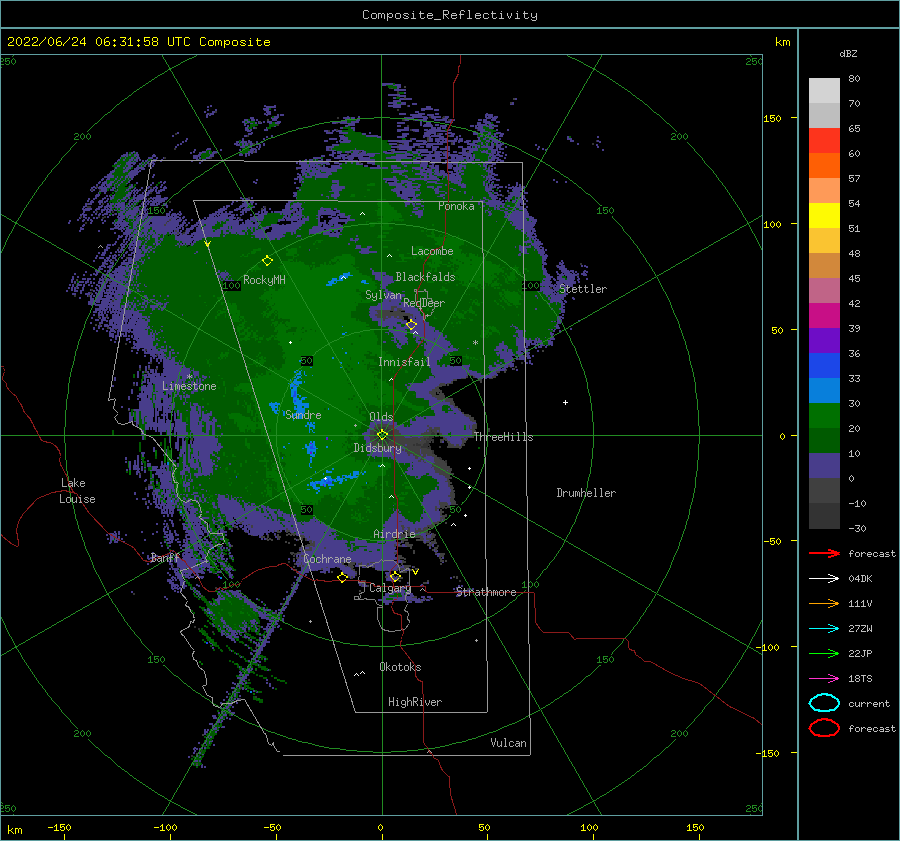
Task: Click the Innisfail city label
Action: coord(404,362)
